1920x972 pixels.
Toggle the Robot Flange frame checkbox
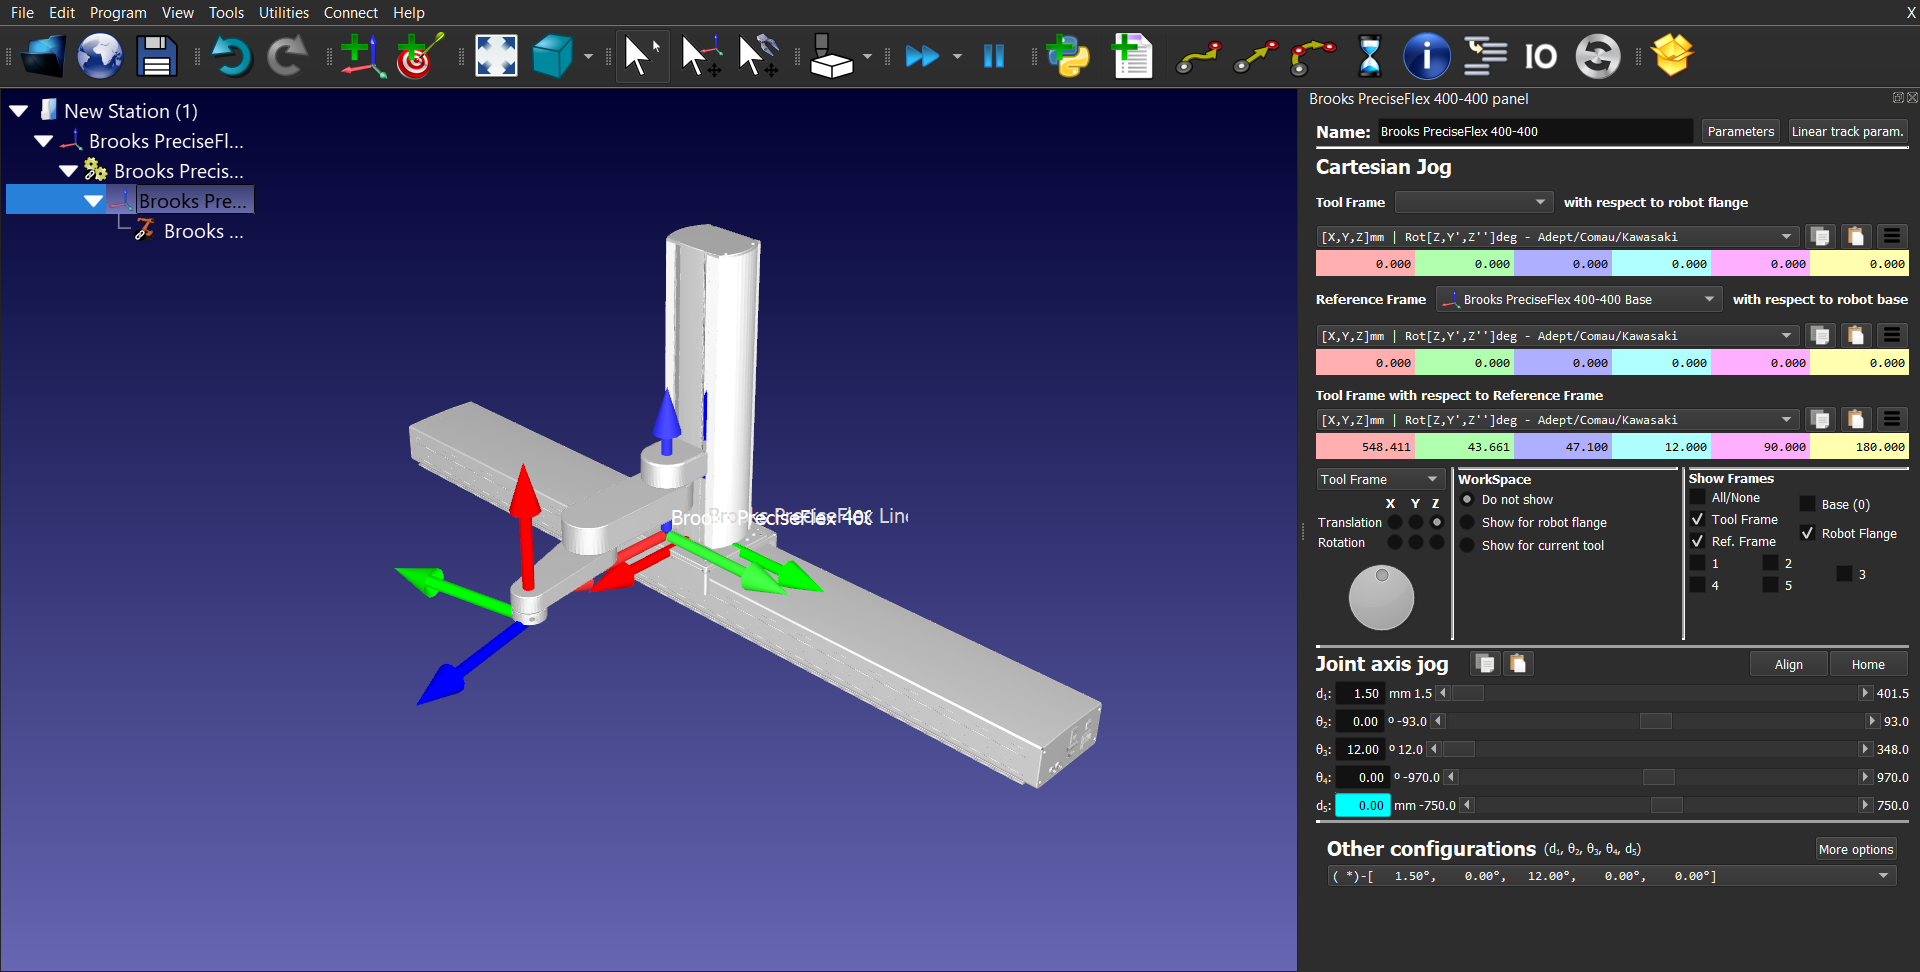pyautogui.click(x=1808, y=533)
